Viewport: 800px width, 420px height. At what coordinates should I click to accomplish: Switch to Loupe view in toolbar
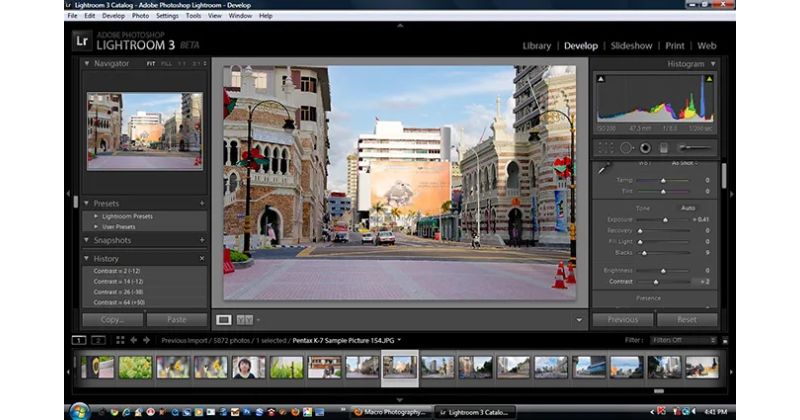[223, 319]
